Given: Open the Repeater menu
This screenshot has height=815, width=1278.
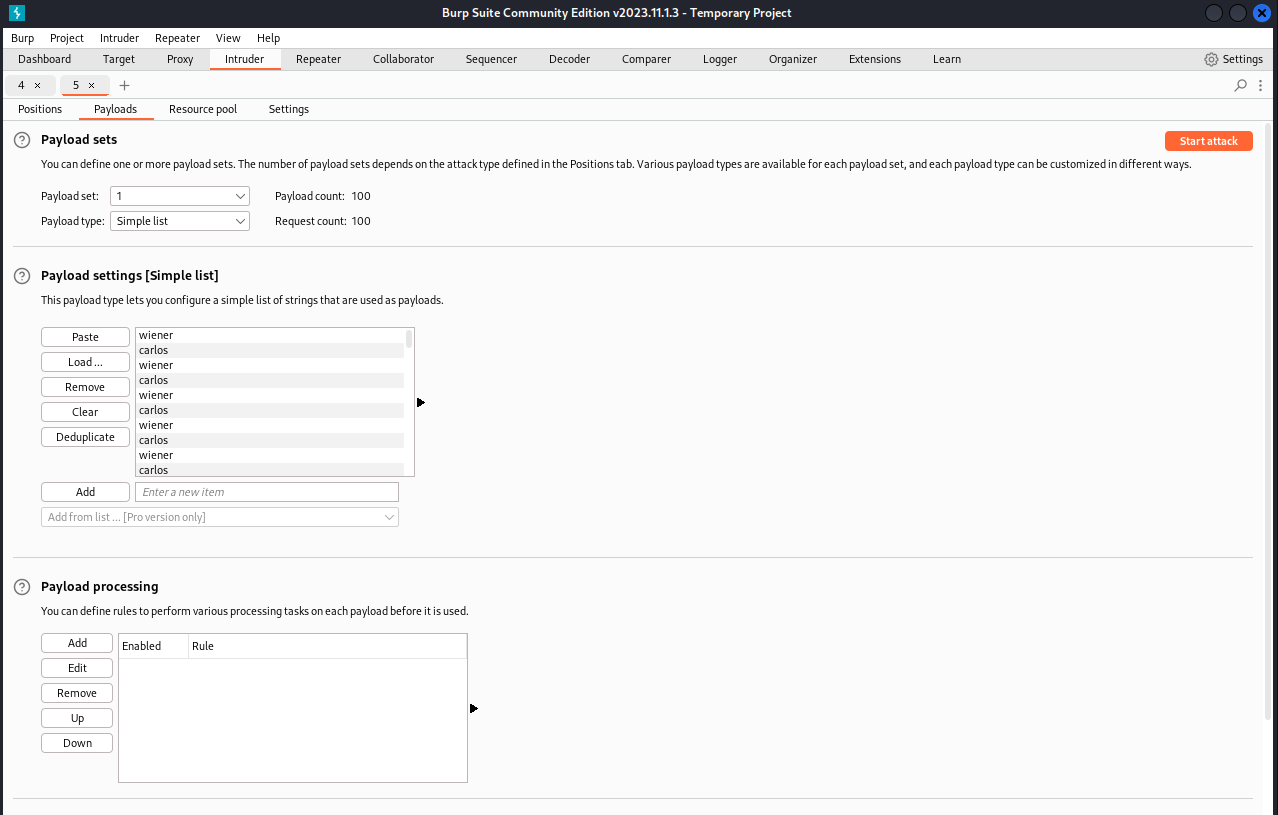Looking at the screenshot, I should 178,38.
